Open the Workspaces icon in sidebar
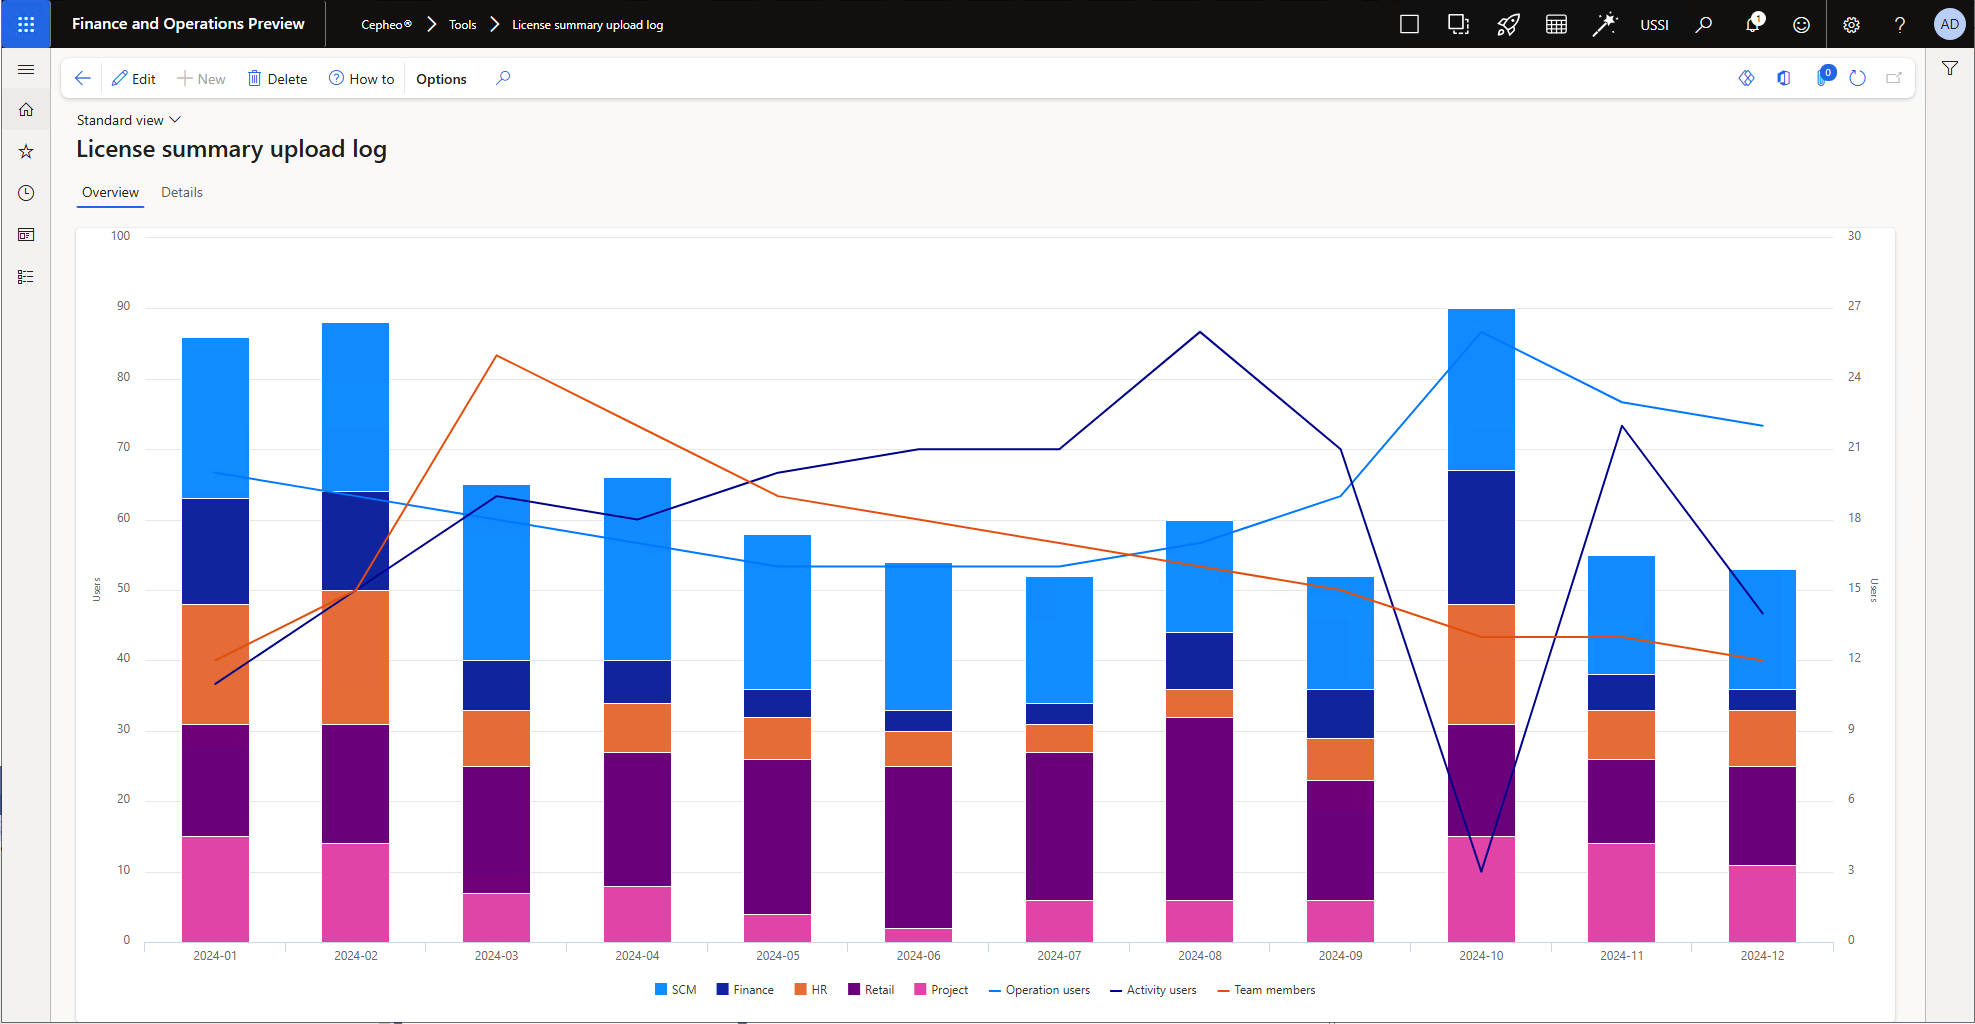The width and height of the screenshot is (1975, 1024). [x=26, y=235]
